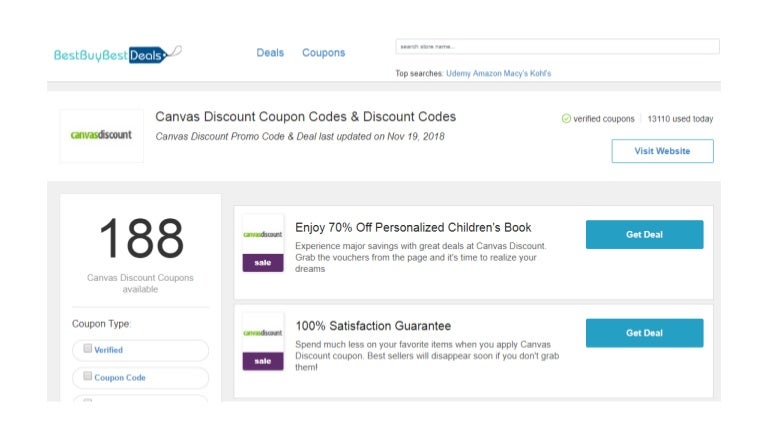Focus the search store name field

point(557,46)
